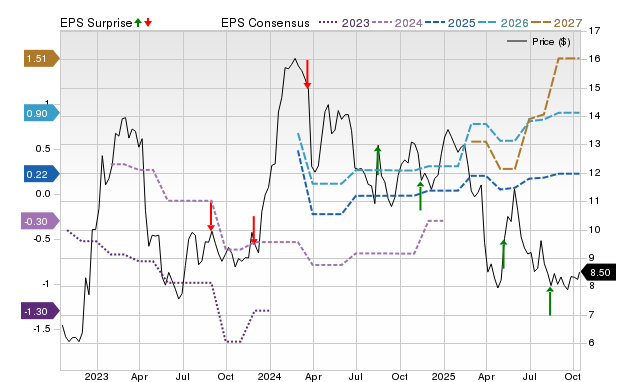The width and height of the screenshot is (640, 382).
Task: Click the green up arrow in EPS Surprise legend
Action: [x=138, y=22]
